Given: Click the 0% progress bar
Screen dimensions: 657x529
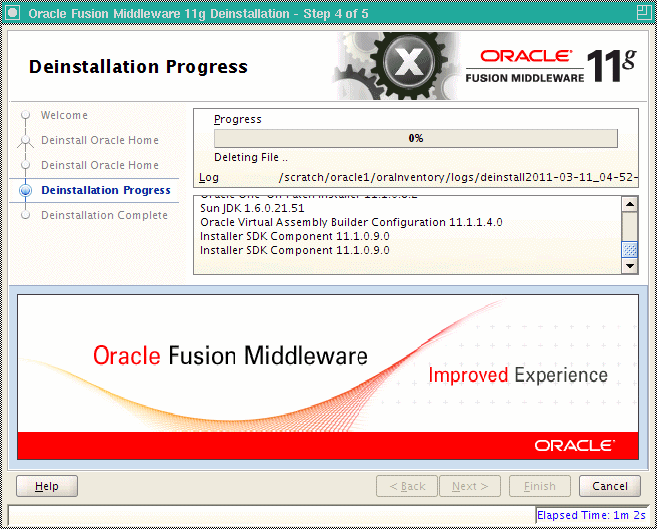Looking at the screenshot, I should pos(416,138).
